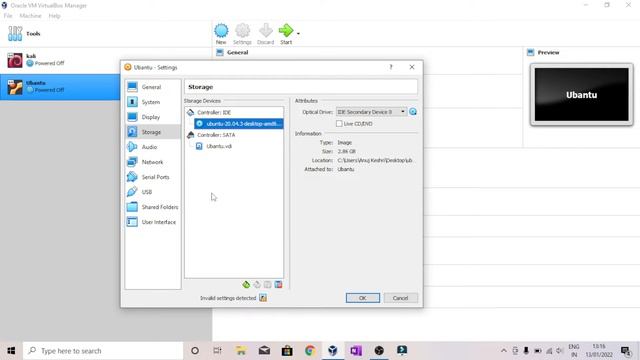Open Microsoft Store from taskbar
Screen dimensions: 640x360
[287, 351]
